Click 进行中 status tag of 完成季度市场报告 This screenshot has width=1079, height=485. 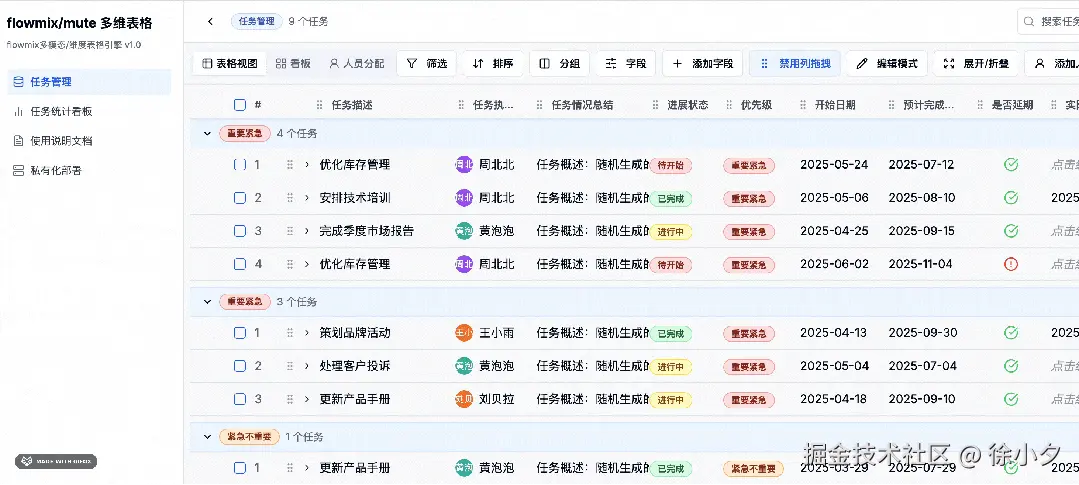671,232
